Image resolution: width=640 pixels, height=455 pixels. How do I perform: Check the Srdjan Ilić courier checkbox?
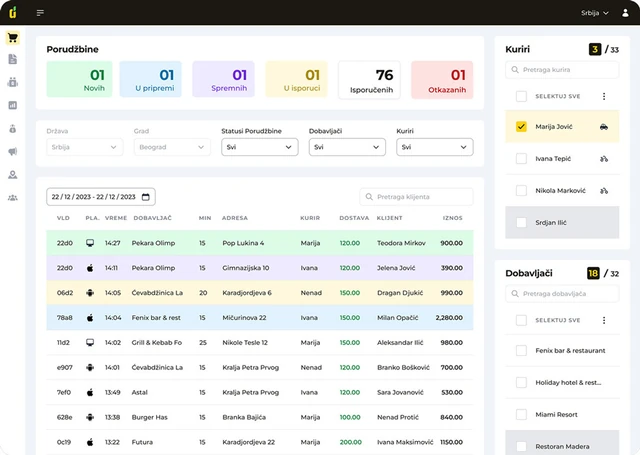point(521,222)
